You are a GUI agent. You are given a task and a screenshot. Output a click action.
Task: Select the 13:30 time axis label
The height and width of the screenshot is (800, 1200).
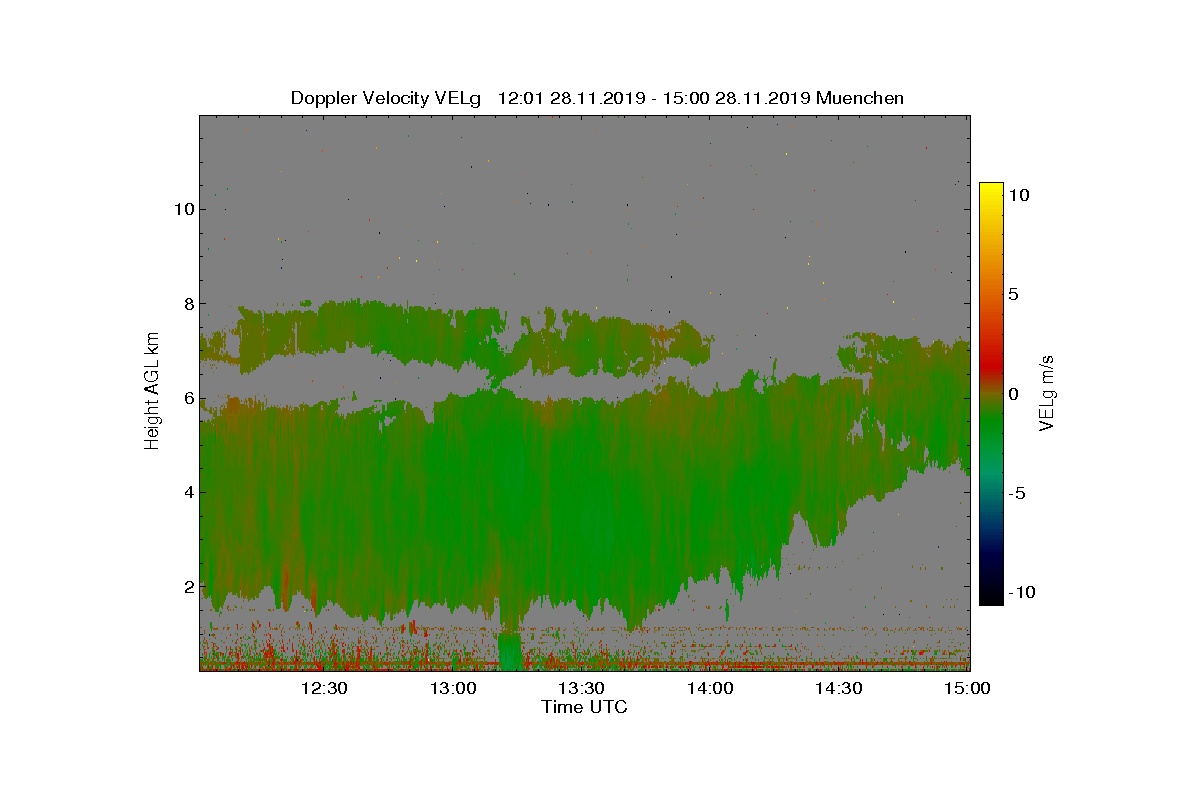point(581,688)
